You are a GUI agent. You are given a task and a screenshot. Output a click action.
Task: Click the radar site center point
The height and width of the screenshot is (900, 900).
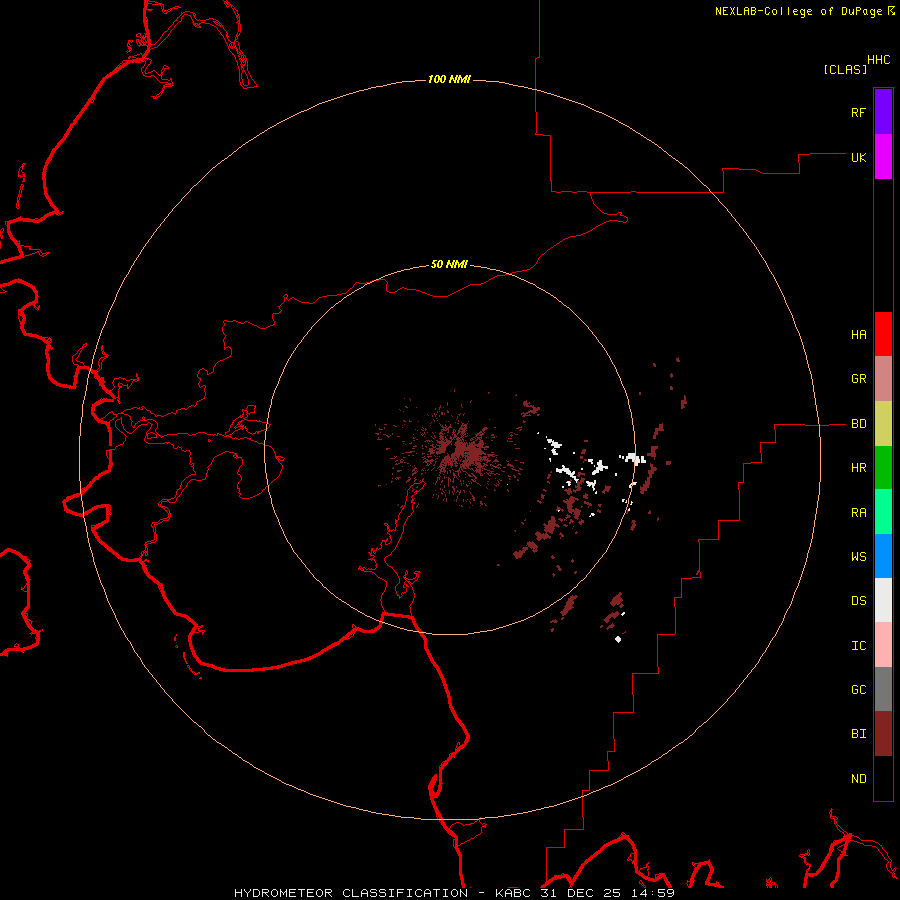tap(453, 449)
